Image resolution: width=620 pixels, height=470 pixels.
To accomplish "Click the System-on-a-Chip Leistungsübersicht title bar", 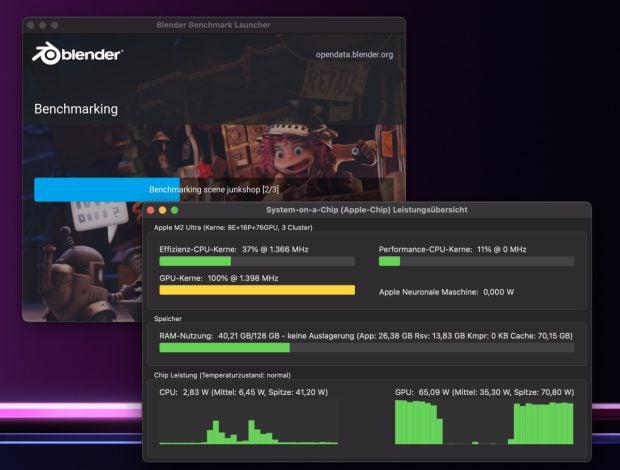I will [x=366, y=210].
